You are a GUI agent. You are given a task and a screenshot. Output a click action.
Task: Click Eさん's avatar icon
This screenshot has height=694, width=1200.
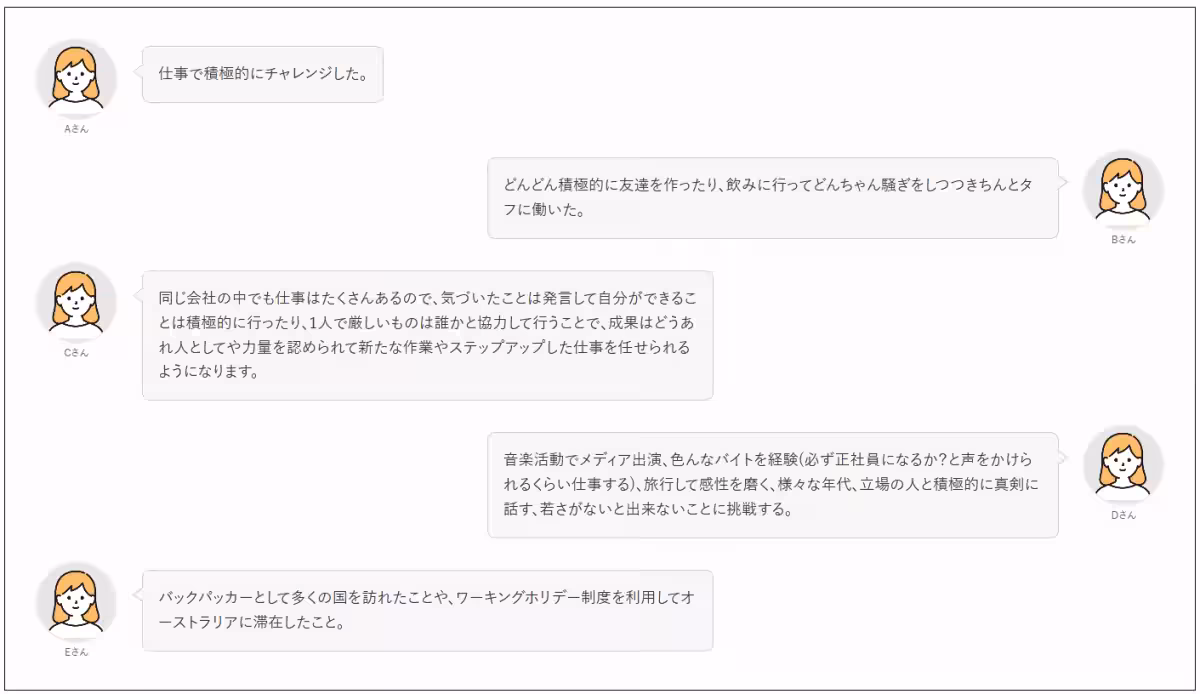76,602
